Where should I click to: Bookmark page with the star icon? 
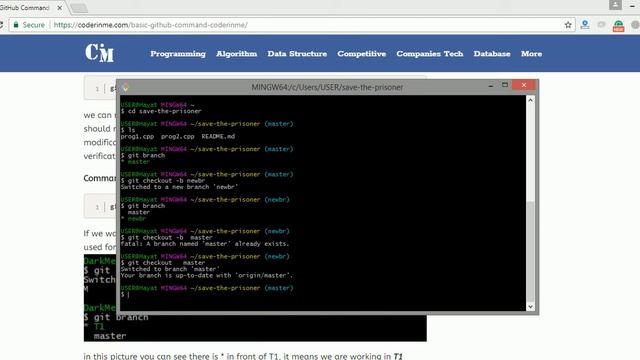tap(568, 25)
